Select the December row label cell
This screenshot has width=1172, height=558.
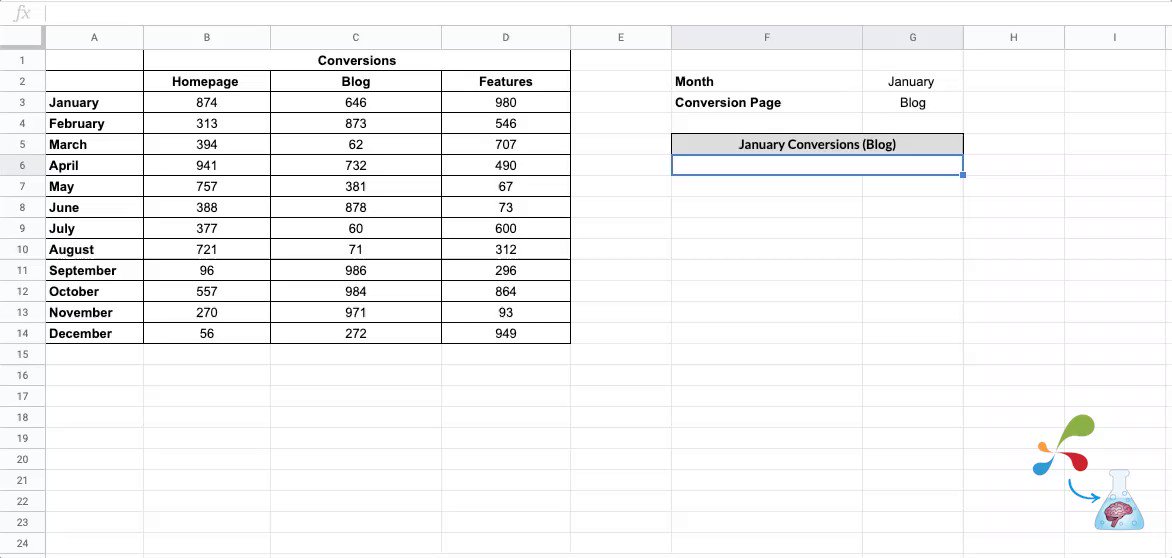94,333
